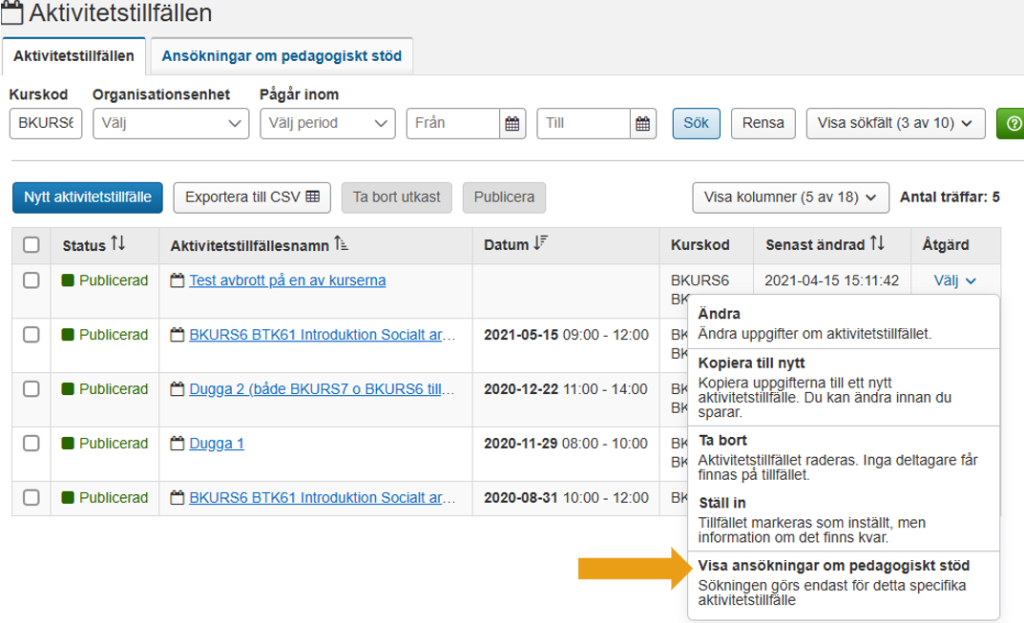Choose Visa ansökningar om pedagogiskt stöd menu item
Viewport: 1024px width, 623px height.
[x=833, y=566]
